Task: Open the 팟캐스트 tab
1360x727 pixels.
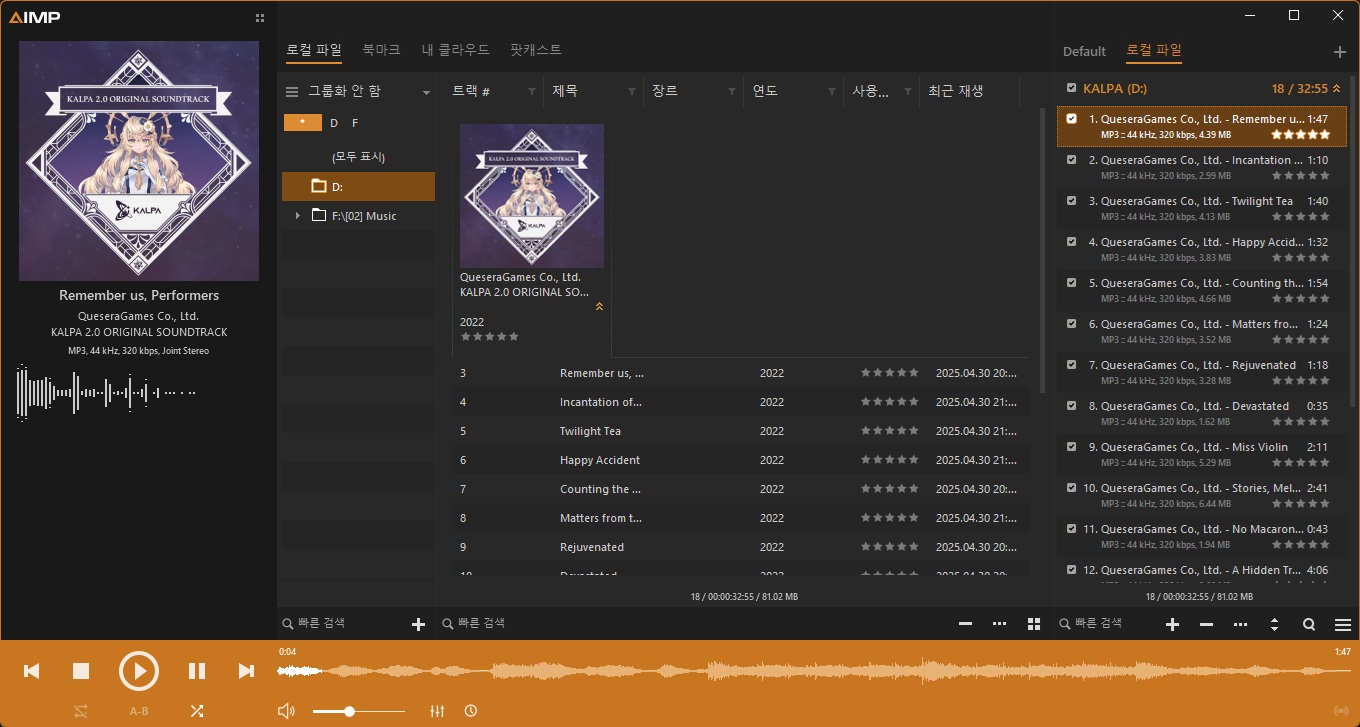Action: 535,49
